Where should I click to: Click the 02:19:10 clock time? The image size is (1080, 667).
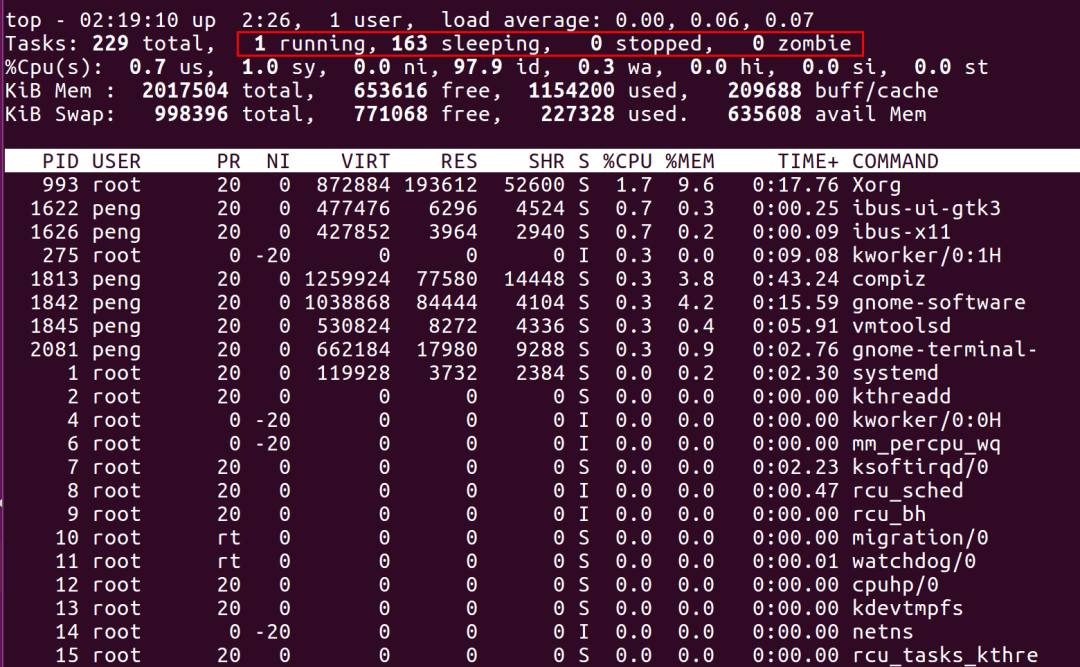[128, 20]
